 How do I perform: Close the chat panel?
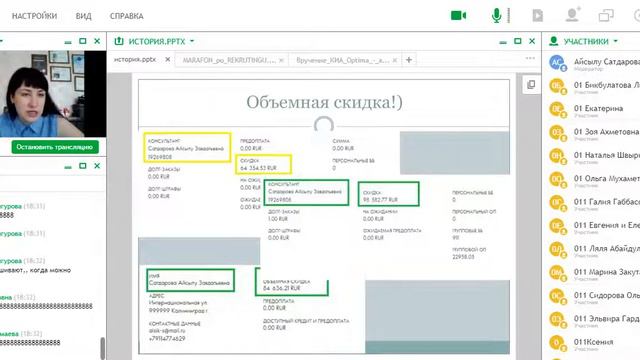97,166
